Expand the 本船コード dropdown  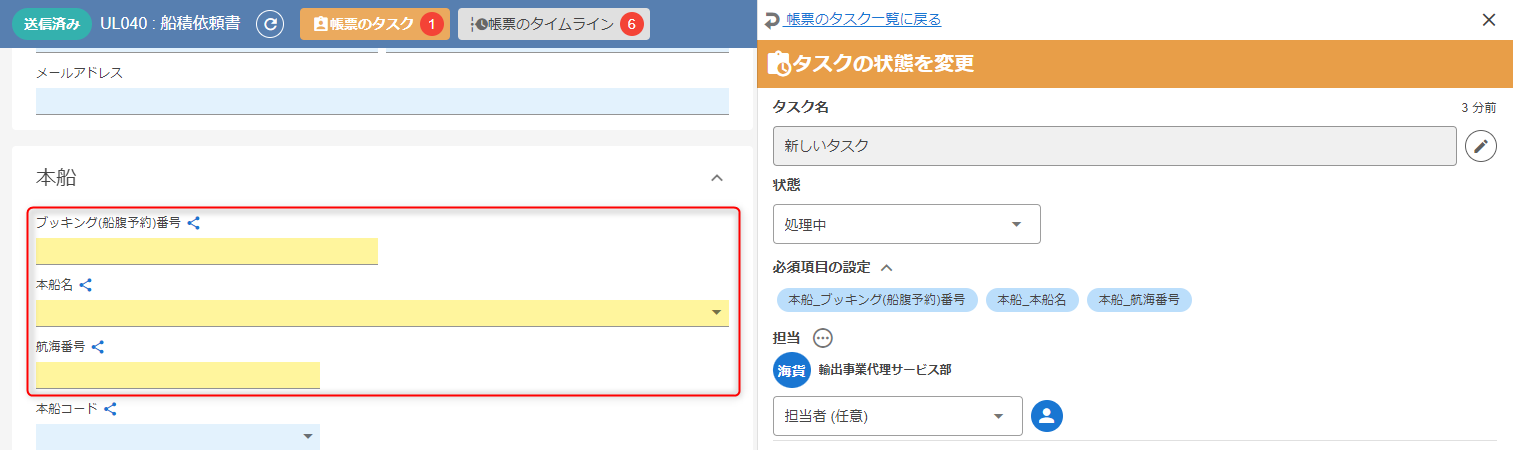tap(307, 437)
